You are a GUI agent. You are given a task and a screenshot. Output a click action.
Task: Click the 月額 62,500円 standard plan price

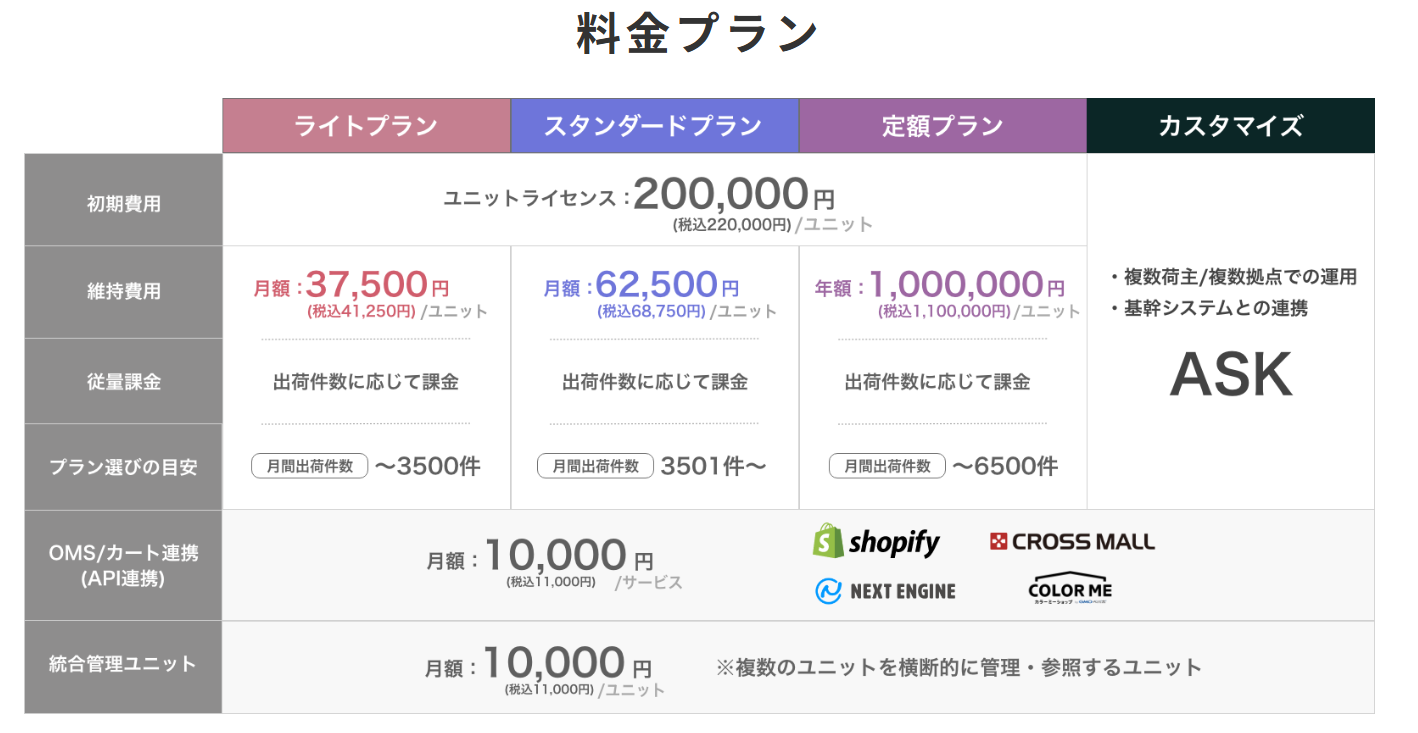pos(654,286)
